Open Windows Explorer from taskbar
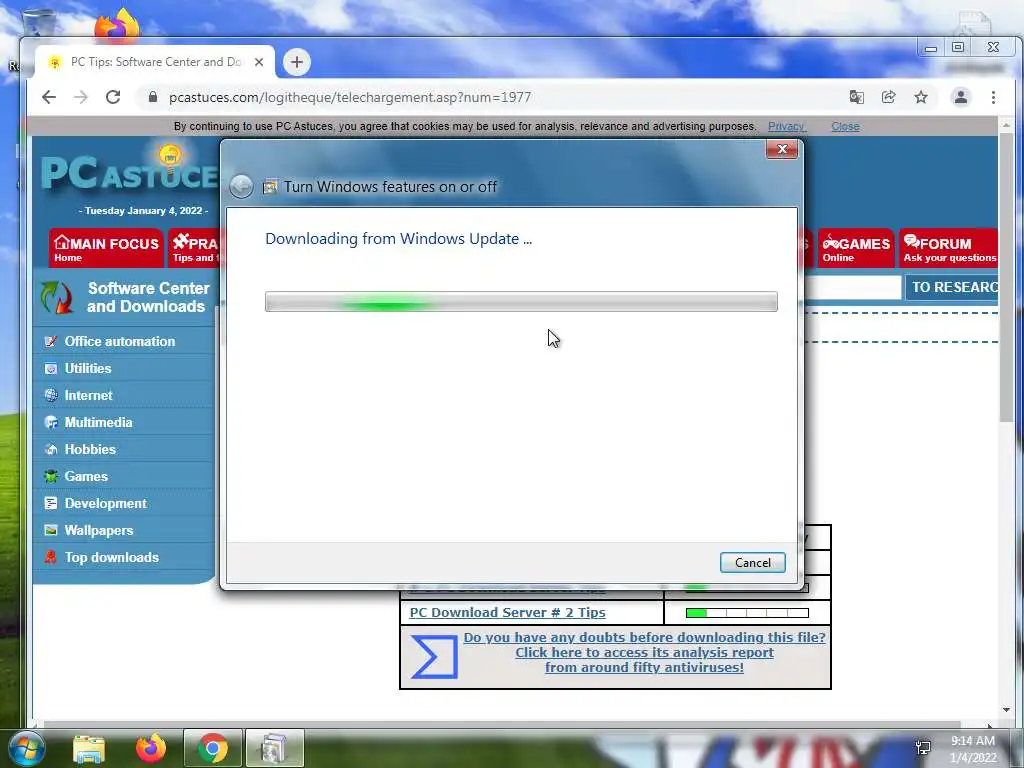The image size is (1024, 768). pyautogui.click(x=89, y=748)
